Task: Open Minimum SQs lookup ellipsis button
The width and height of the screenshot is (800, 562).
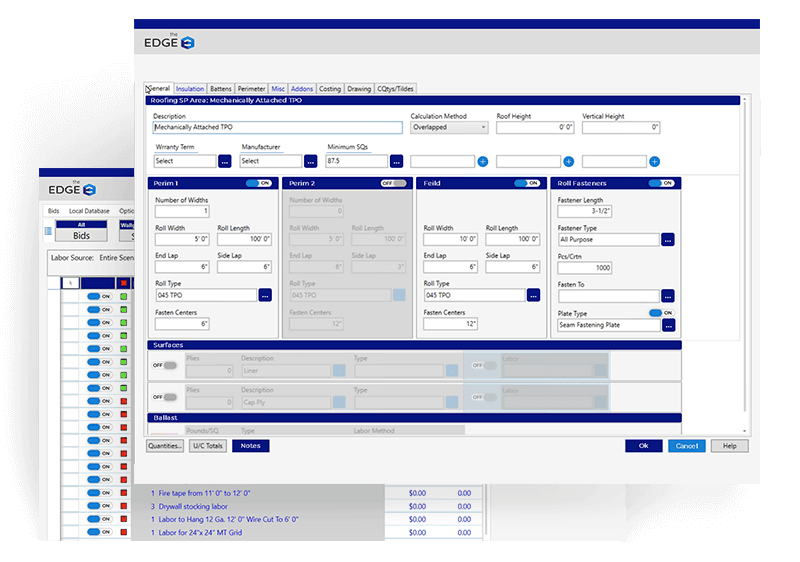Action: click(396, 162)
